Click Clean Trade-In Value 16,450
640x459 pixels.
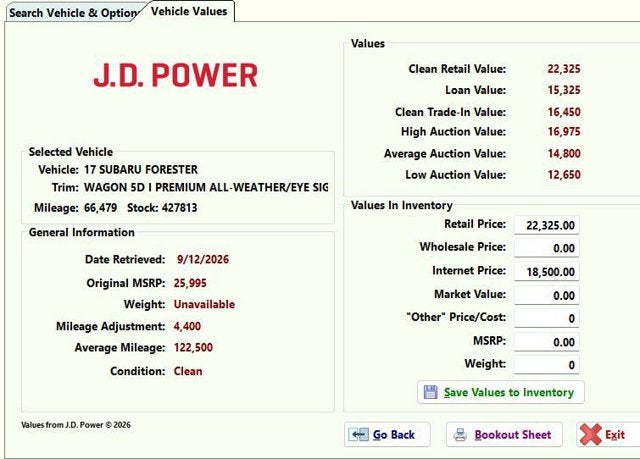click(x=564, y=112)
